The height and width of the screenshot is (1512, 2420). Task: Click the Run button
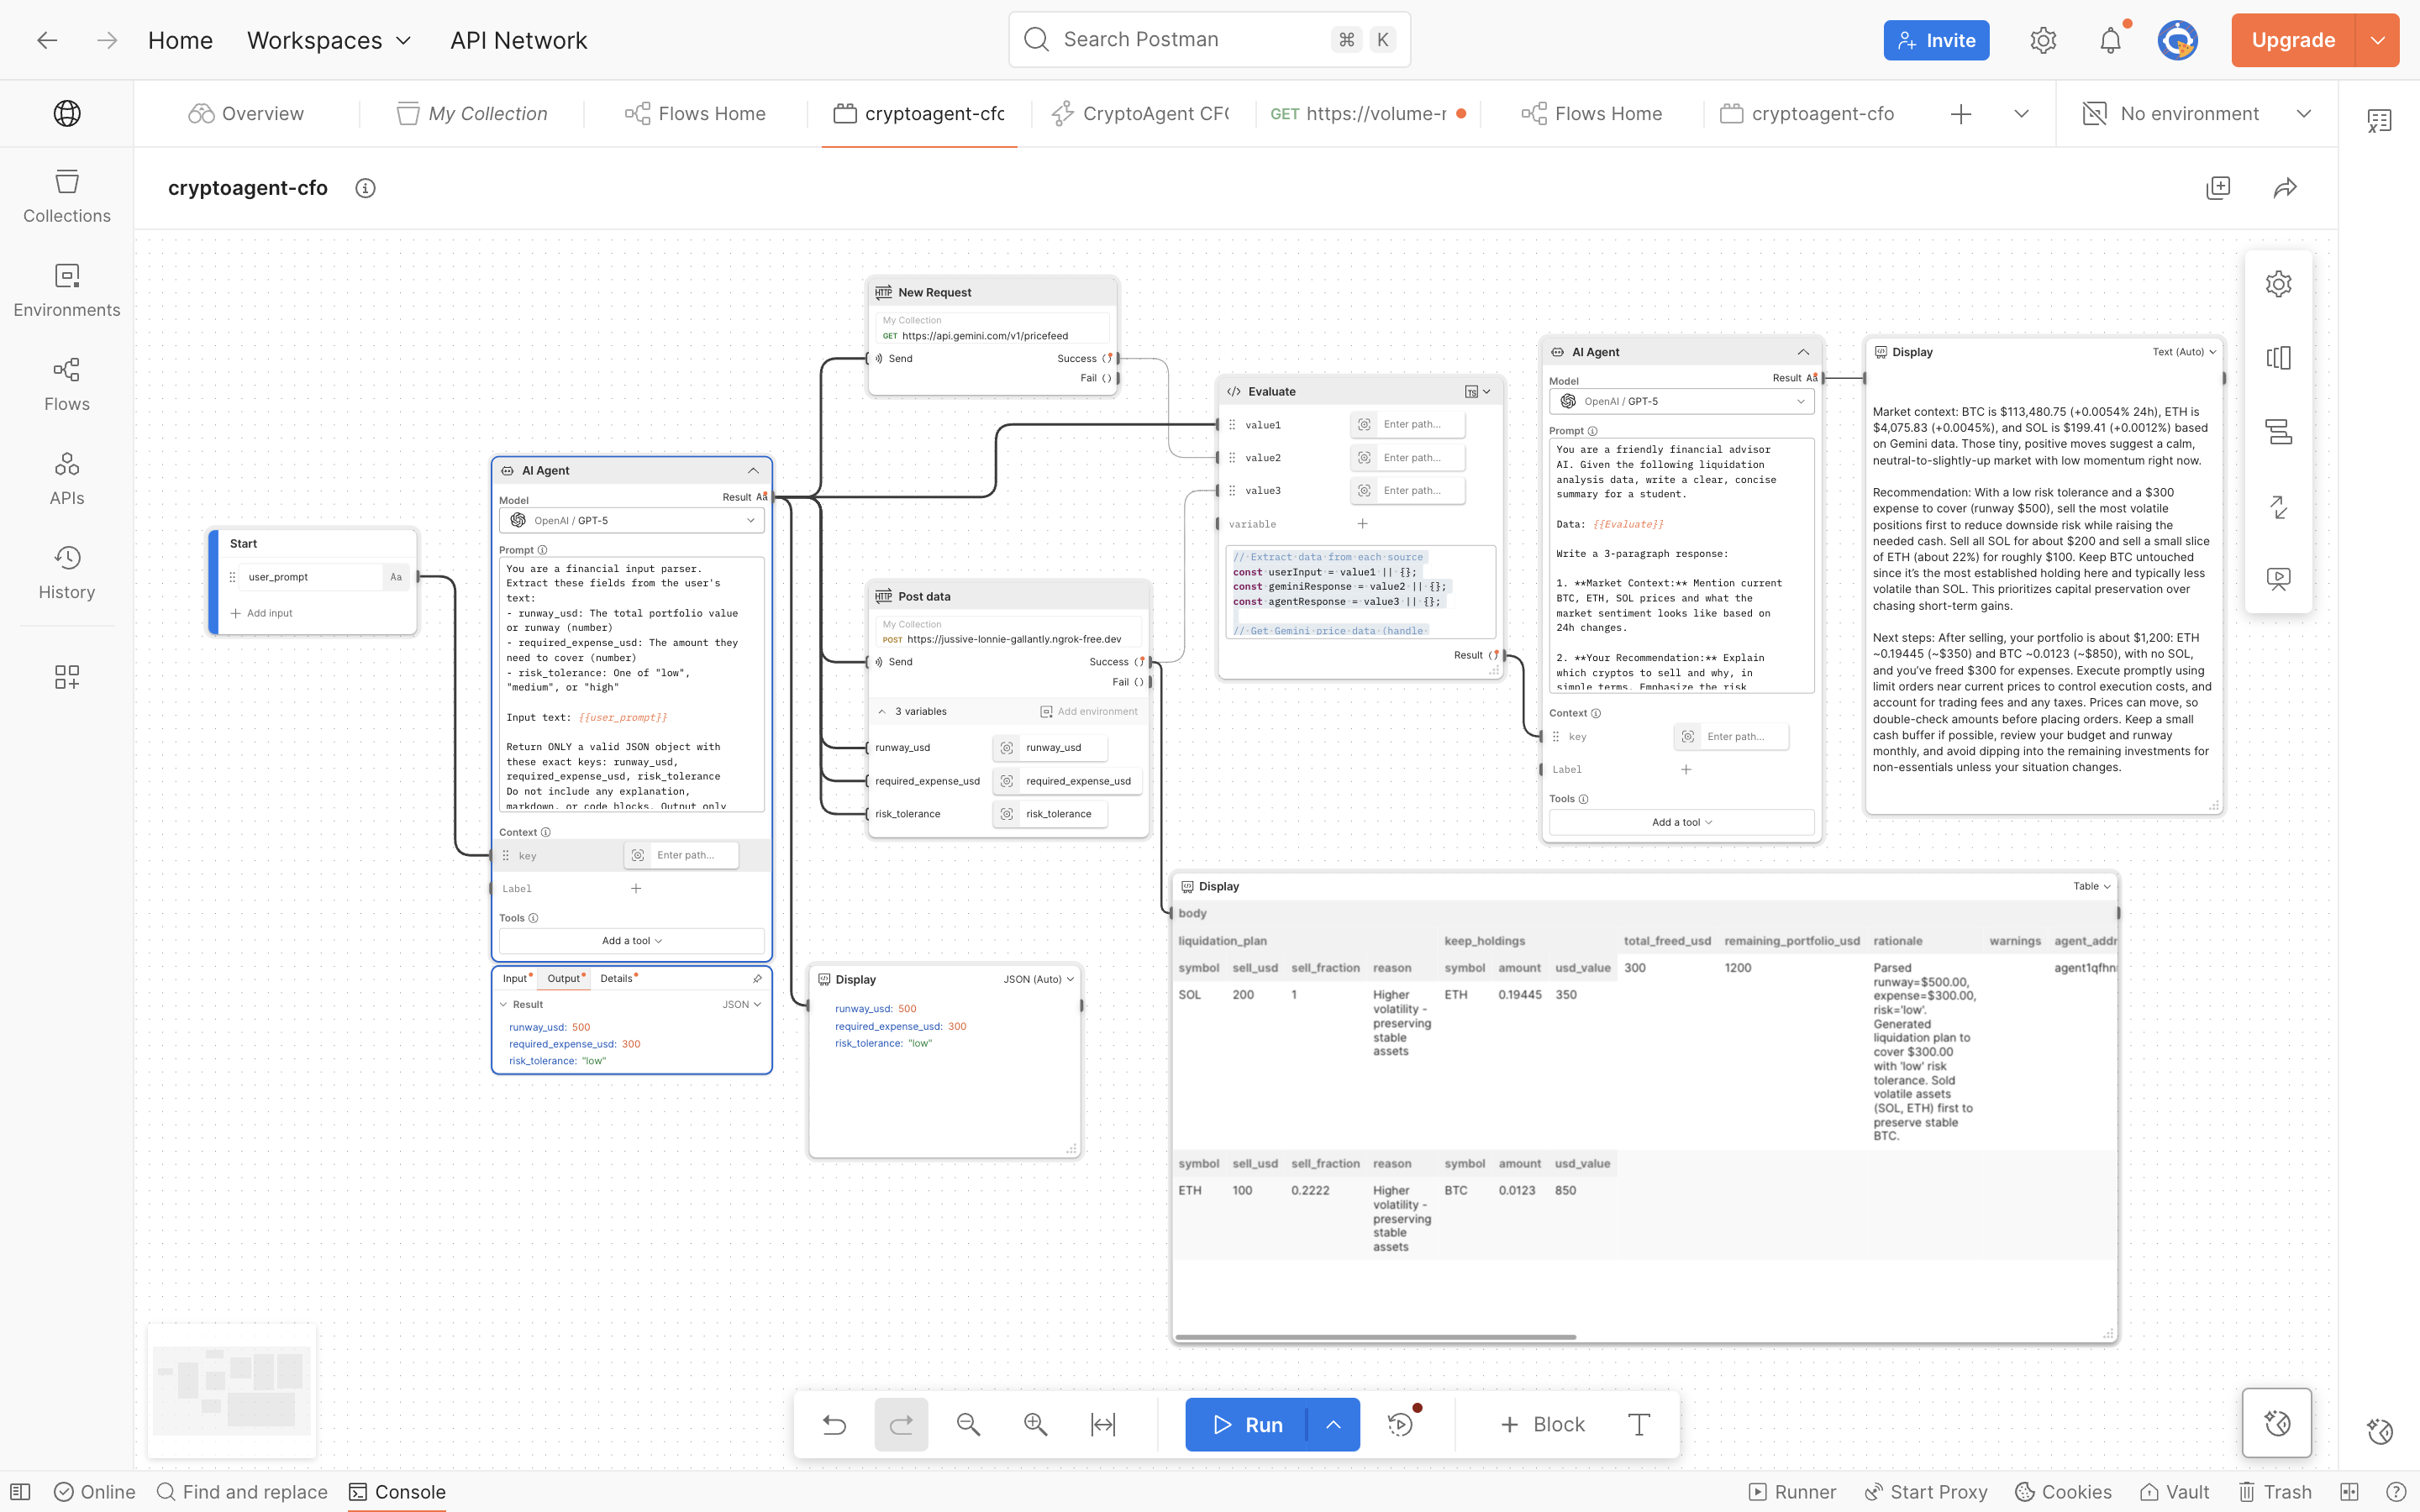pyautogui.click(x=1246, y=1424)
